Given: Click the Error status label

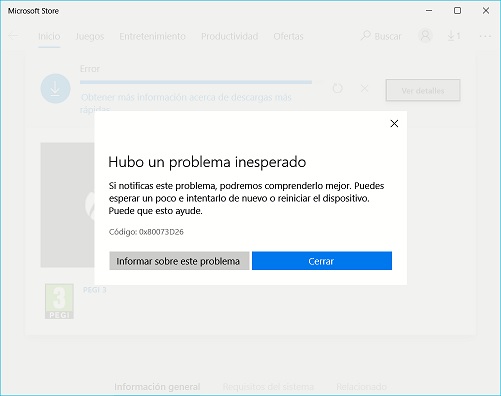Looking at the screenshot, I should coord(90,69).
